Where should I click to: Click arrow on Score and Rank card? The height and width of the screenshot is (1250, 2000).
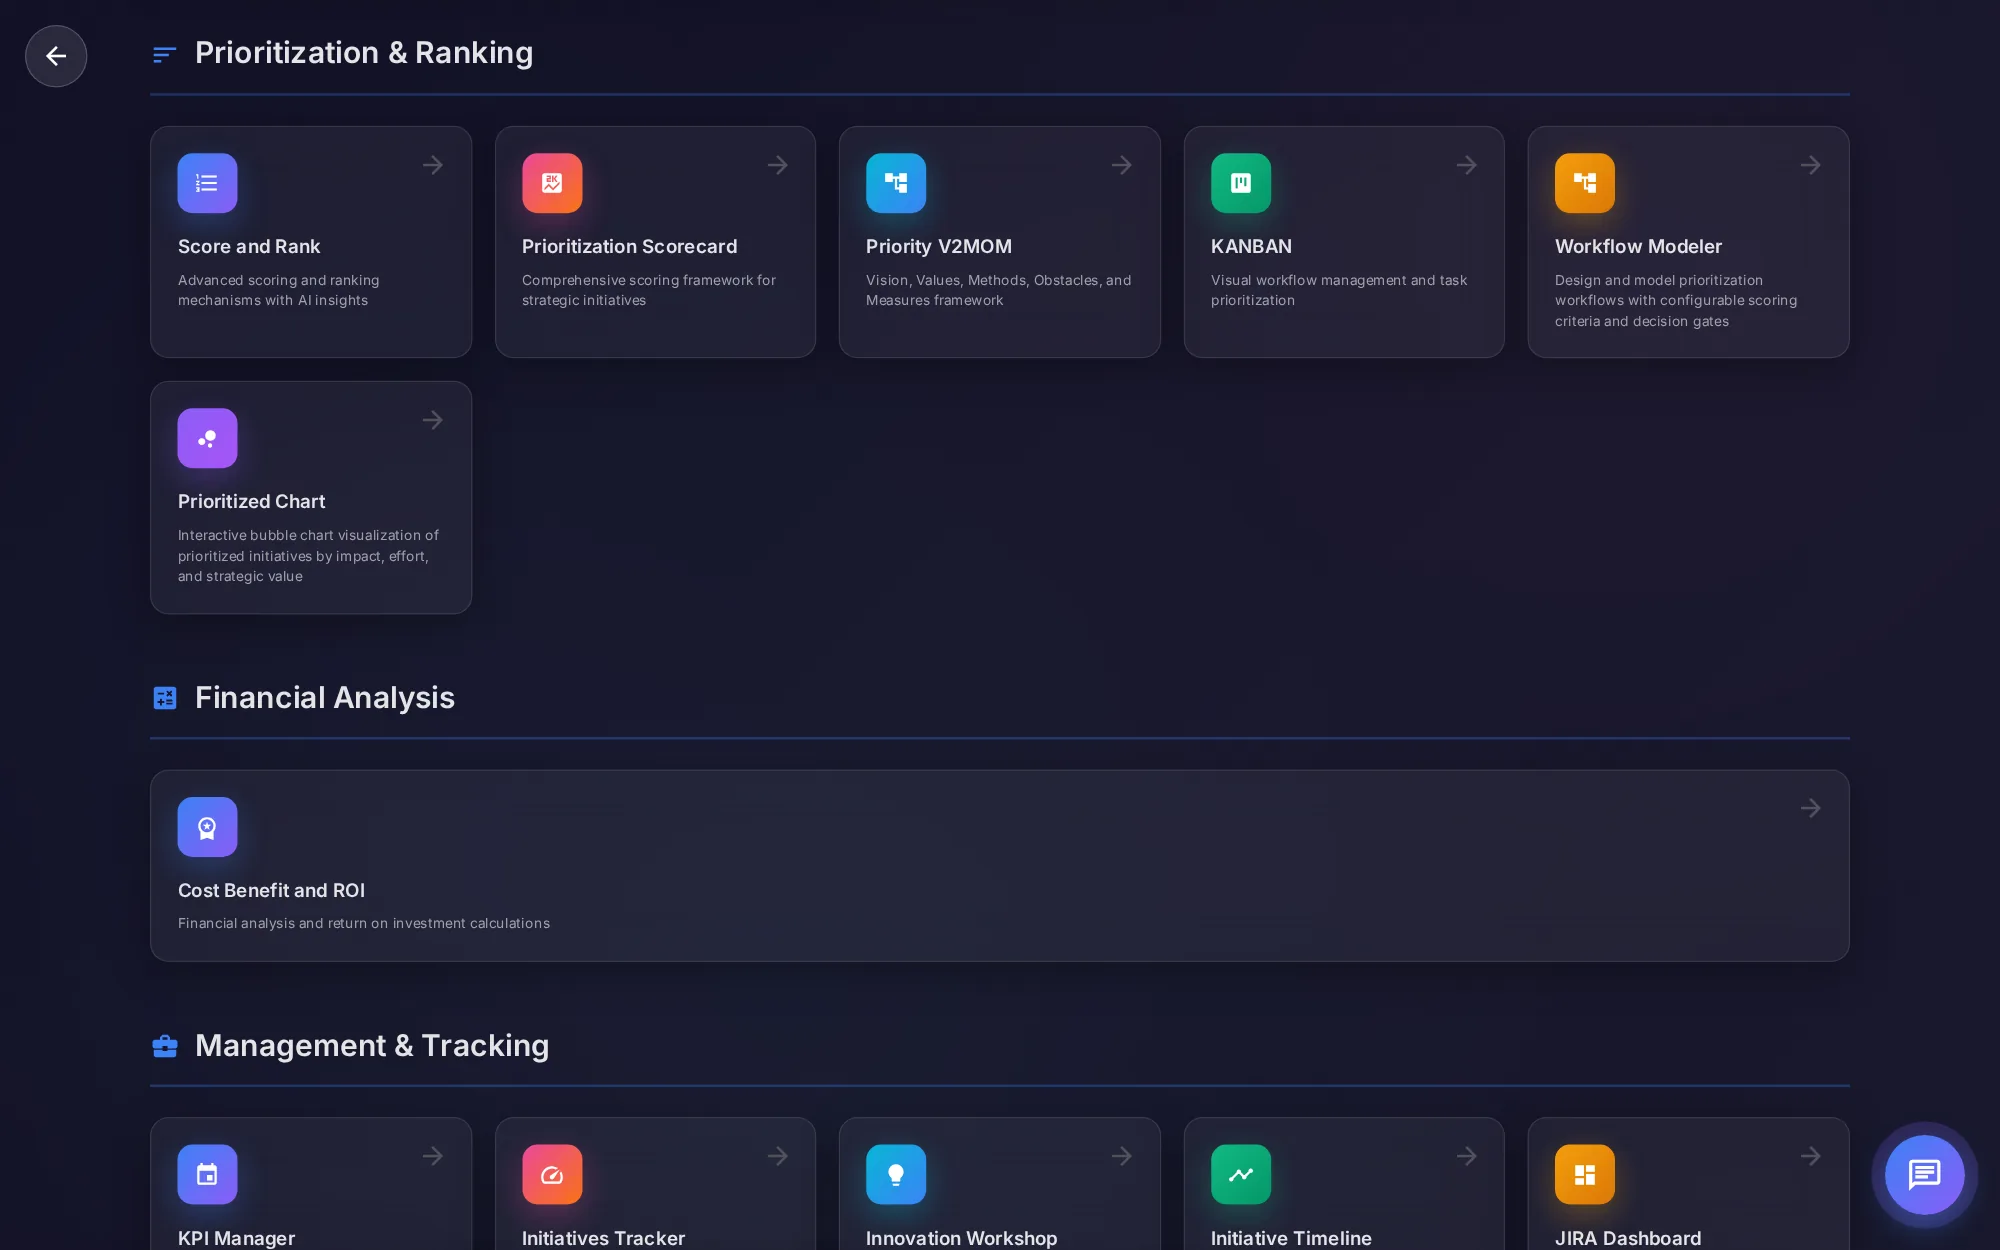(433, 165)
